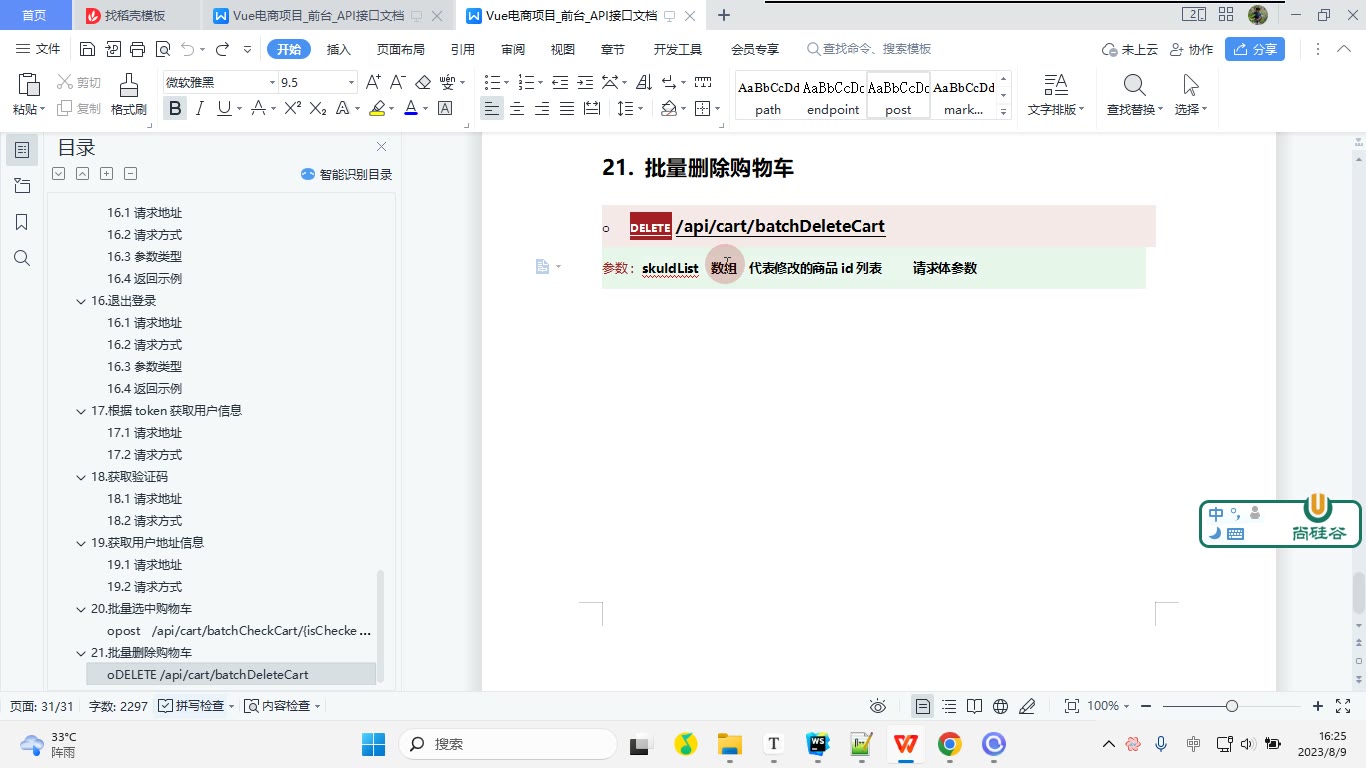
Task: Open search icon in left sidebar
Action: click(22, 258)
